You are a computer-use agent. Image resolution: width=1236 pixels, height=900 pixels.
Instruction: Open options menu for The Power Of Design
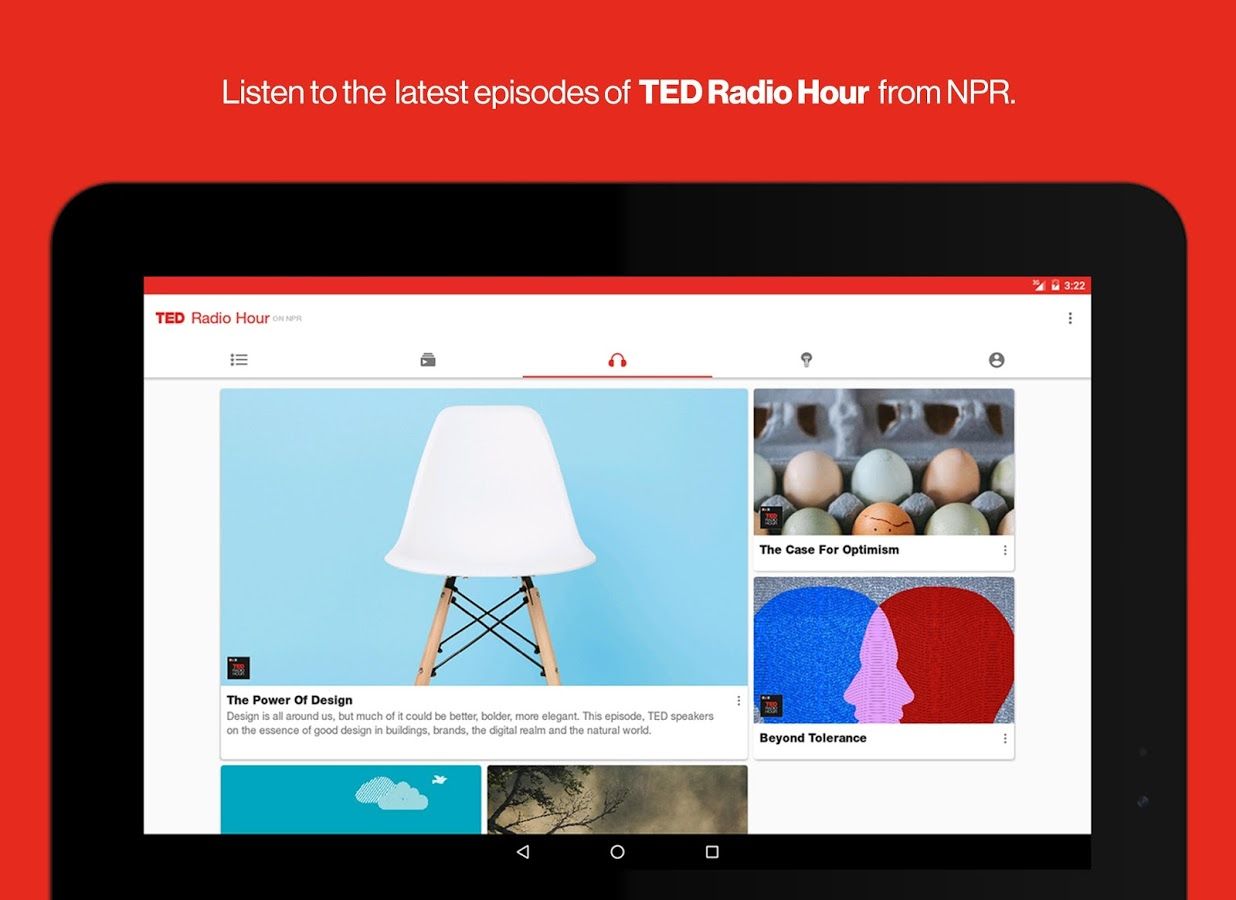pos(738,700)
